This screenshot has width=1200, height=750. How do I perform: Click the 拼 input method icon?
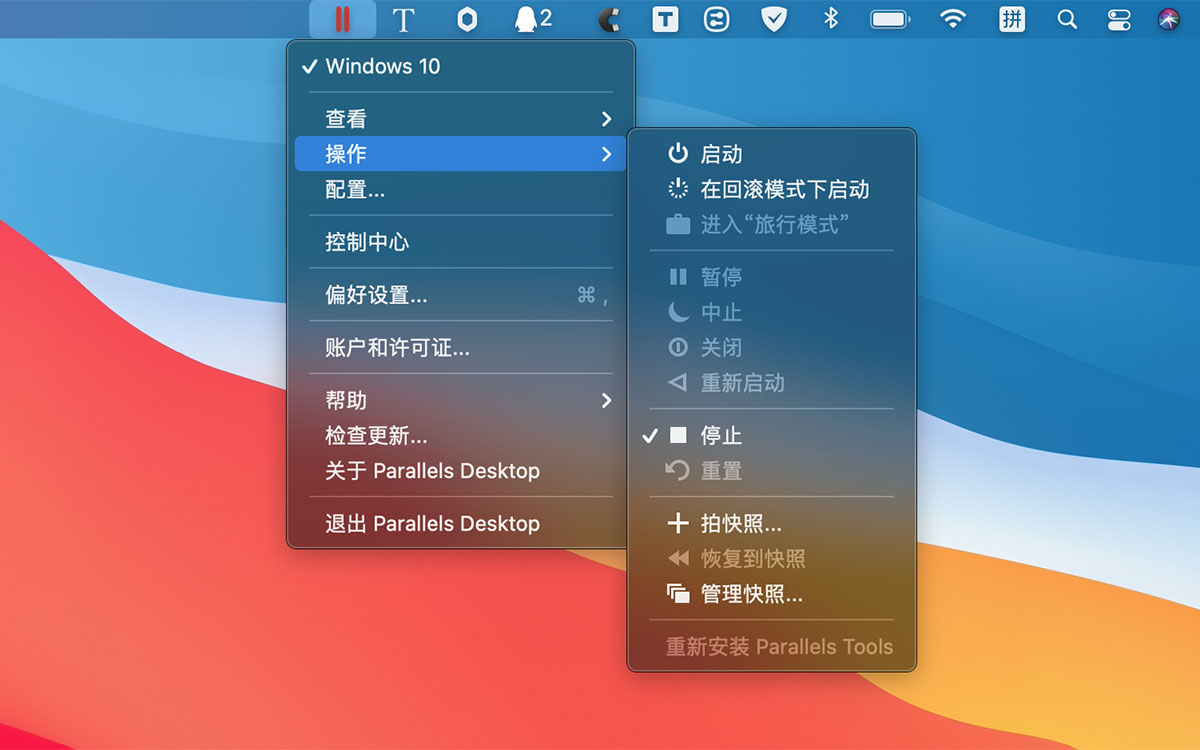1012,19
